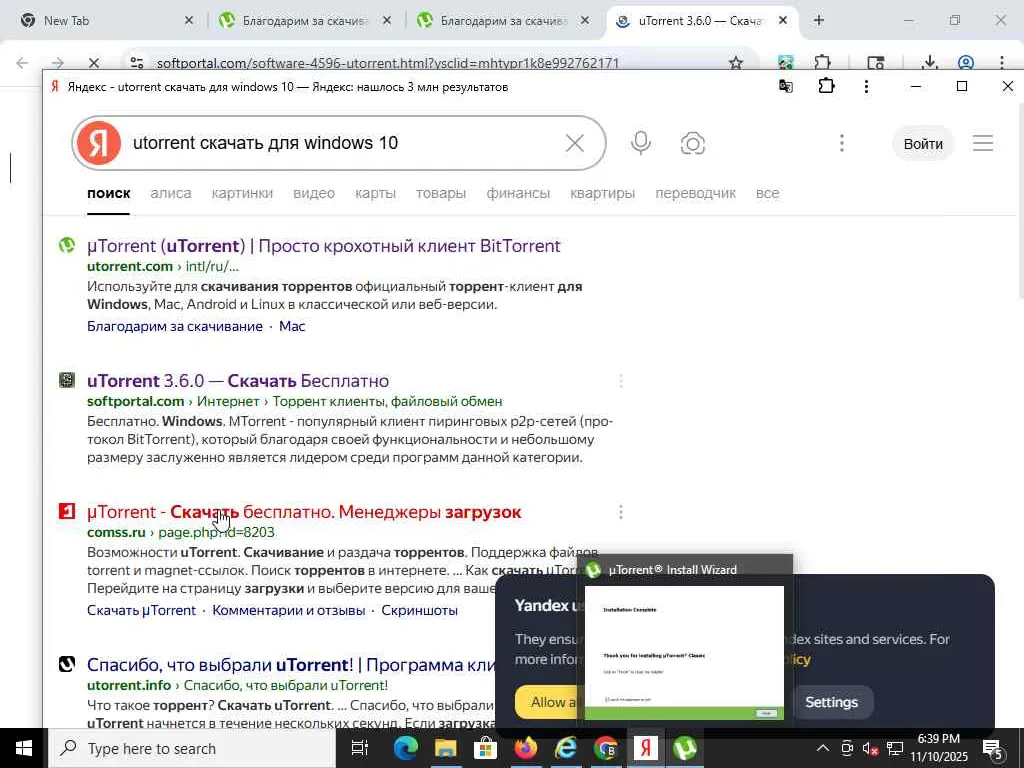Click the Войти login button
This screenshot has height=768, width=1024.
(923, 144)
